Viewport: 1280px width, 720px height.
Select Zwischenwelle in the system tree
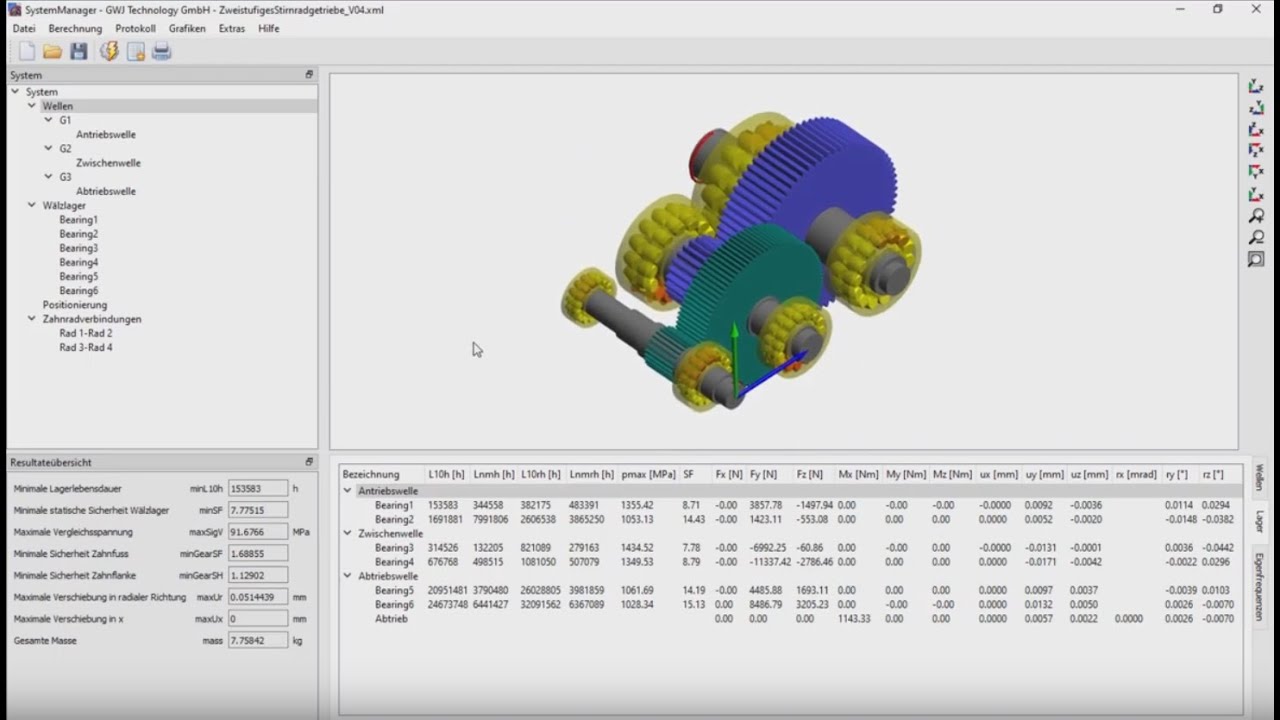point(108,163)
